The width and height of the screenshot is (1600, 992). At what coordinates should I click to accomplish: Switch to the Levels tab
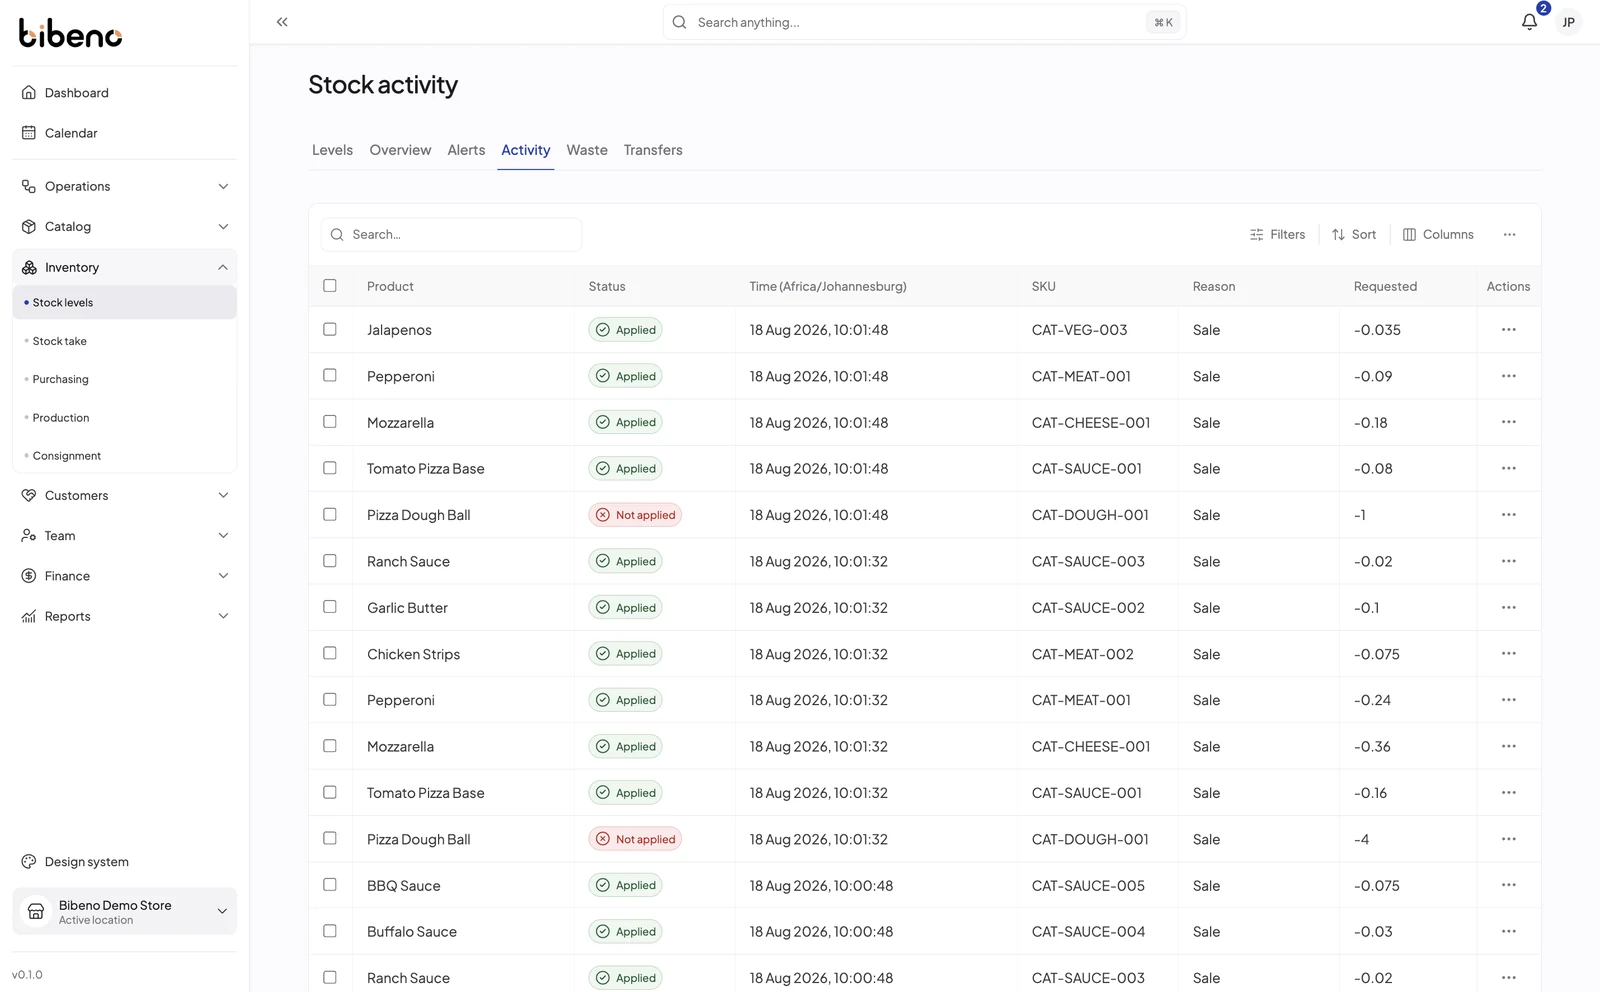click(x=332, y=150)
